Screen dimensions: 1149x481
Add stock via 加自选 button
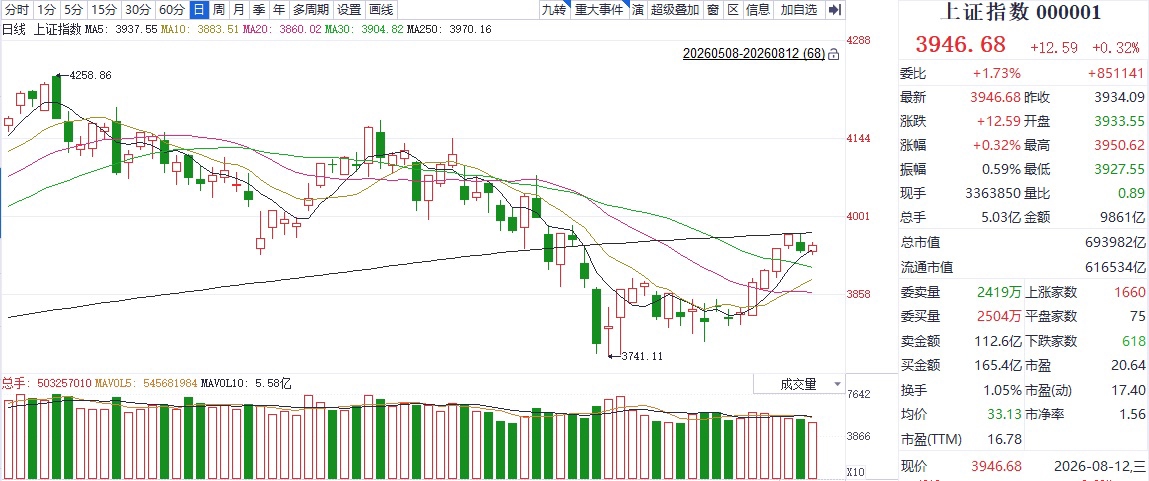point(799,10)
